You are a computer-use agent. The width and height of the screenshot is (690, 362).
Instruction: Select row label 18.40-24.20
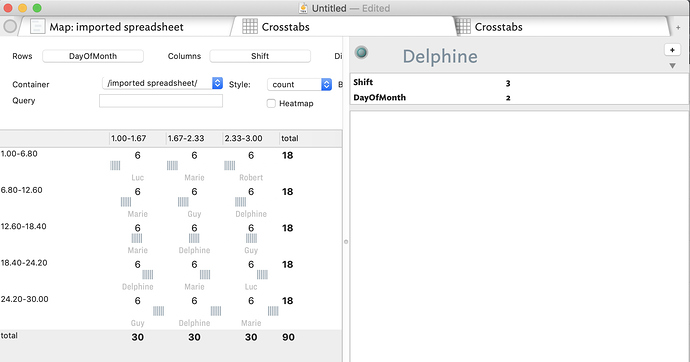coord(24,263)
